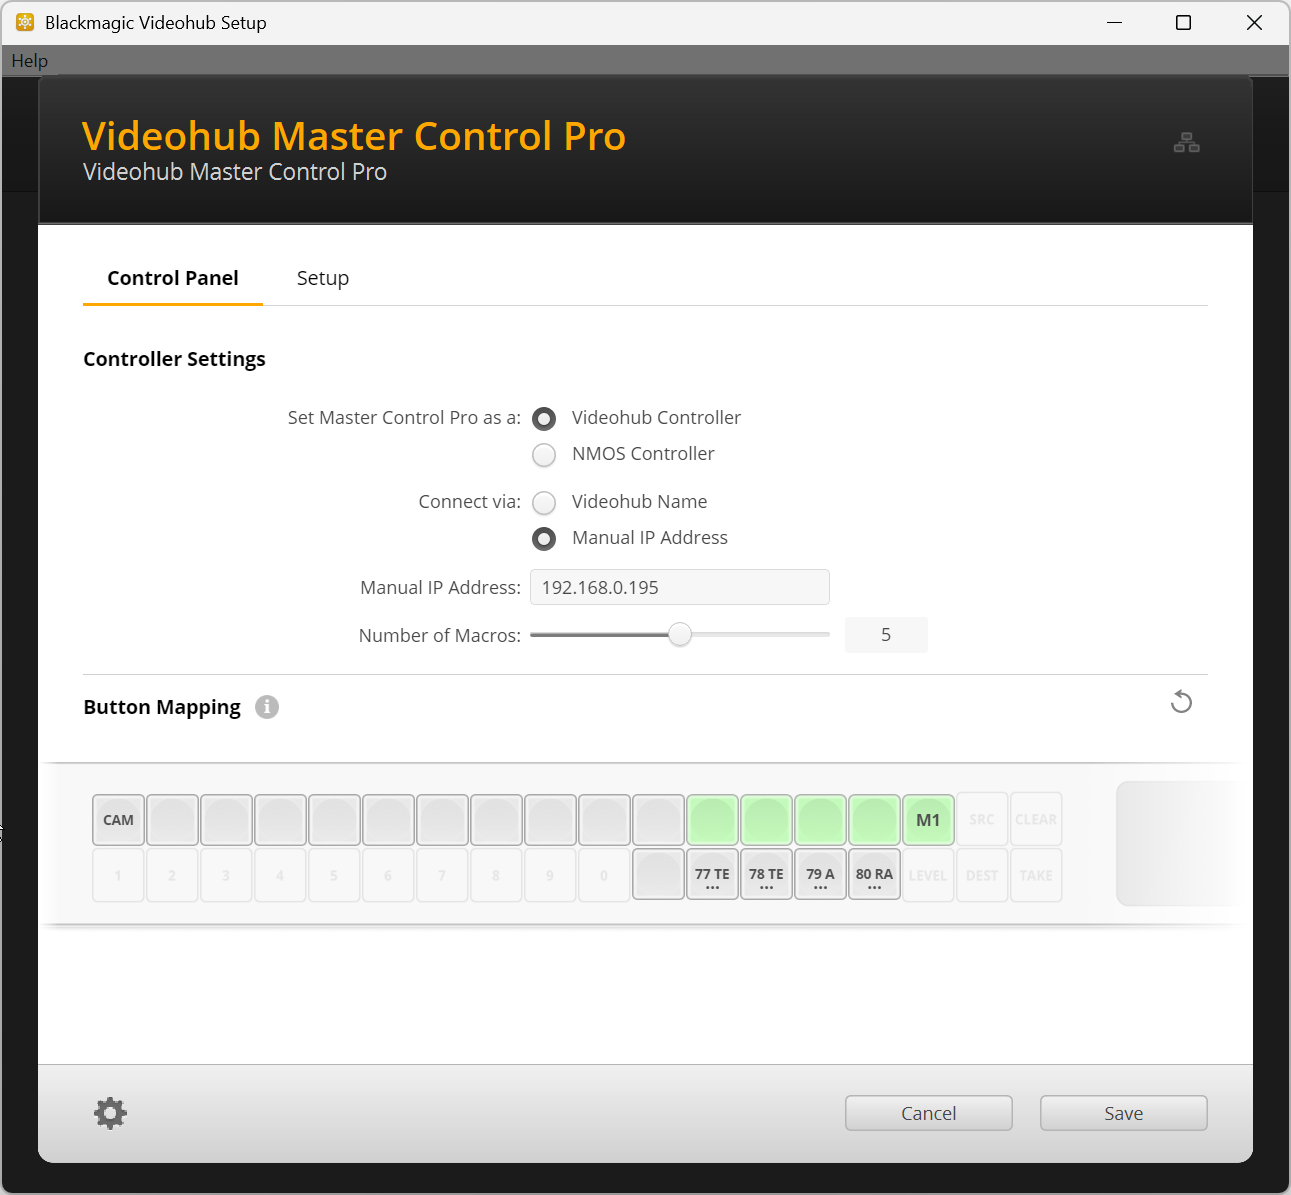Reset button mapping with the circular arrow
1291x1195 pixels.
(1181, 702)
